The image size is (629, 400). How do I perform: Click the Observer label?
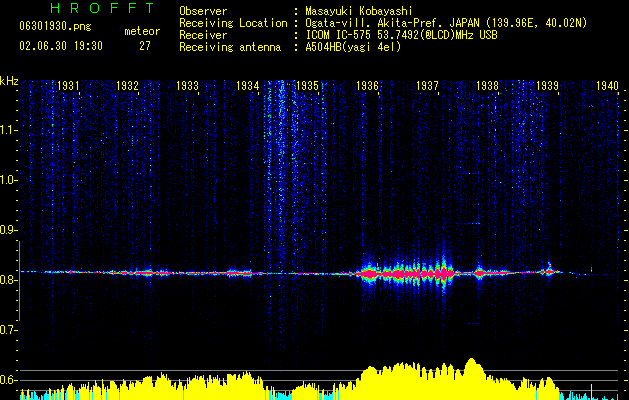click(203, 11)
